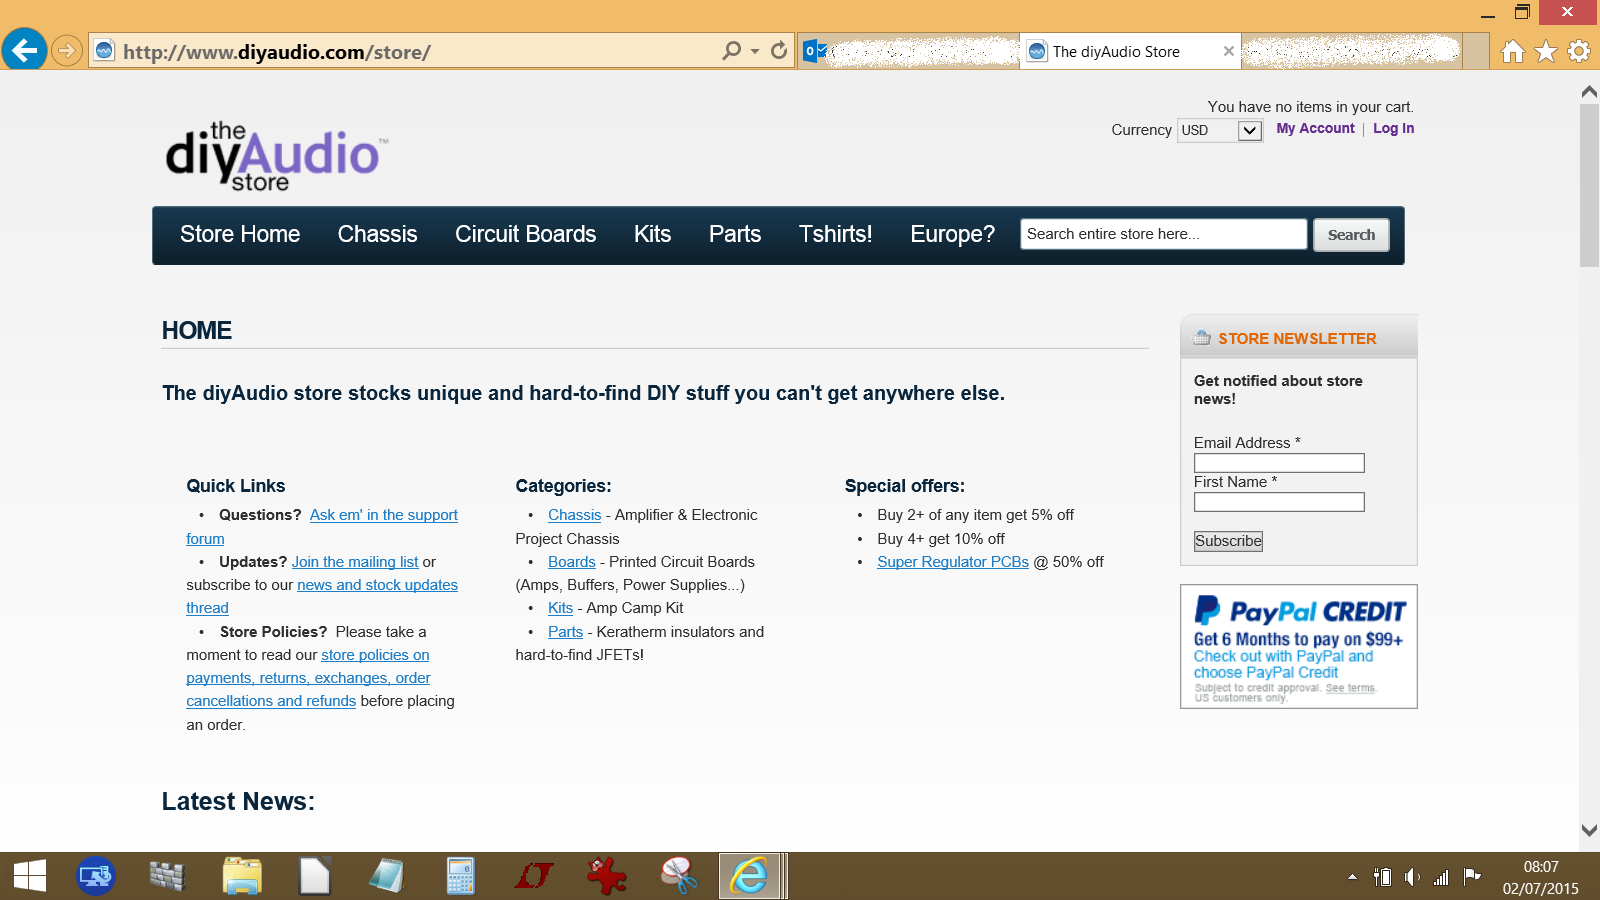1600x900 pixels.
Task: Click the newsletter Email Address field
Action: (1279, 463)
